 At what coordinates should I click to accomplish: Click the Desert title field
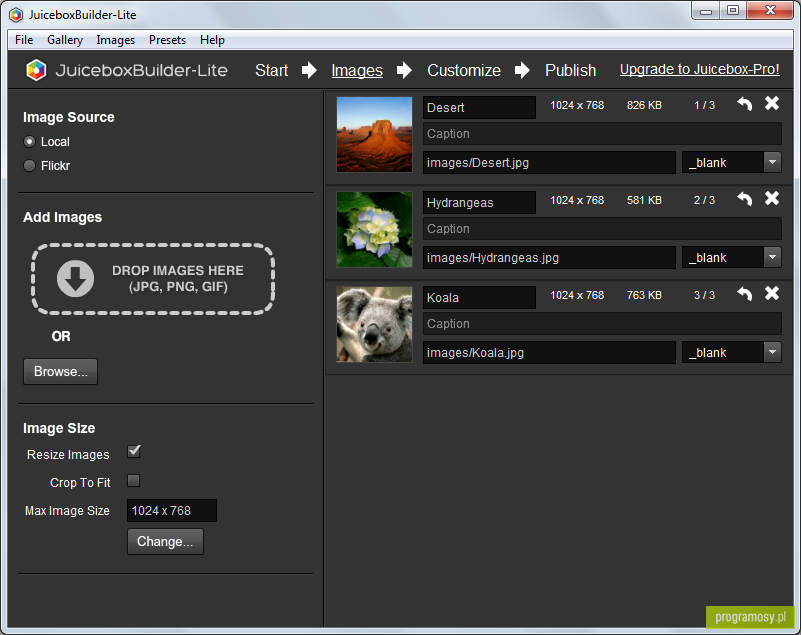[x=479, y=108]
